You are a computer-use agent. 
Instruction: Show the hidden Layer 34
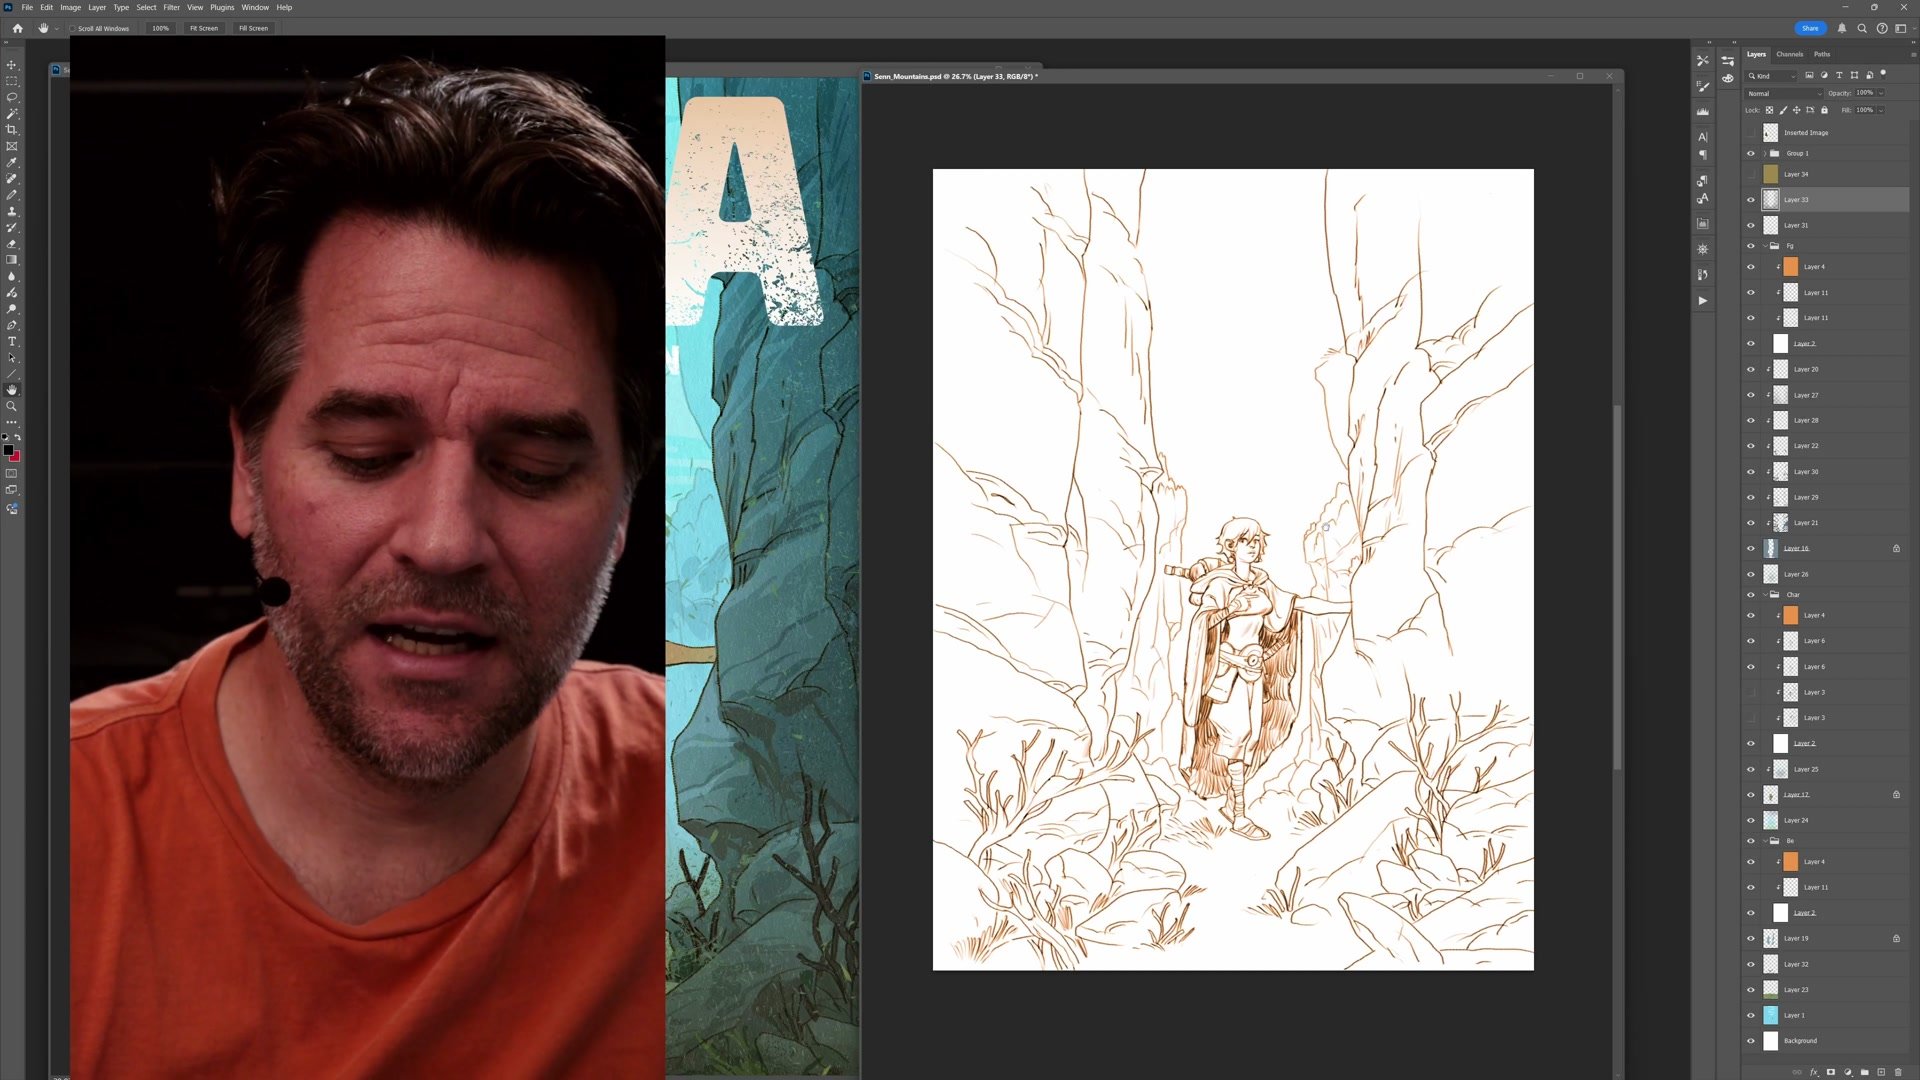pyautogui.click(x=1751, y=174)
